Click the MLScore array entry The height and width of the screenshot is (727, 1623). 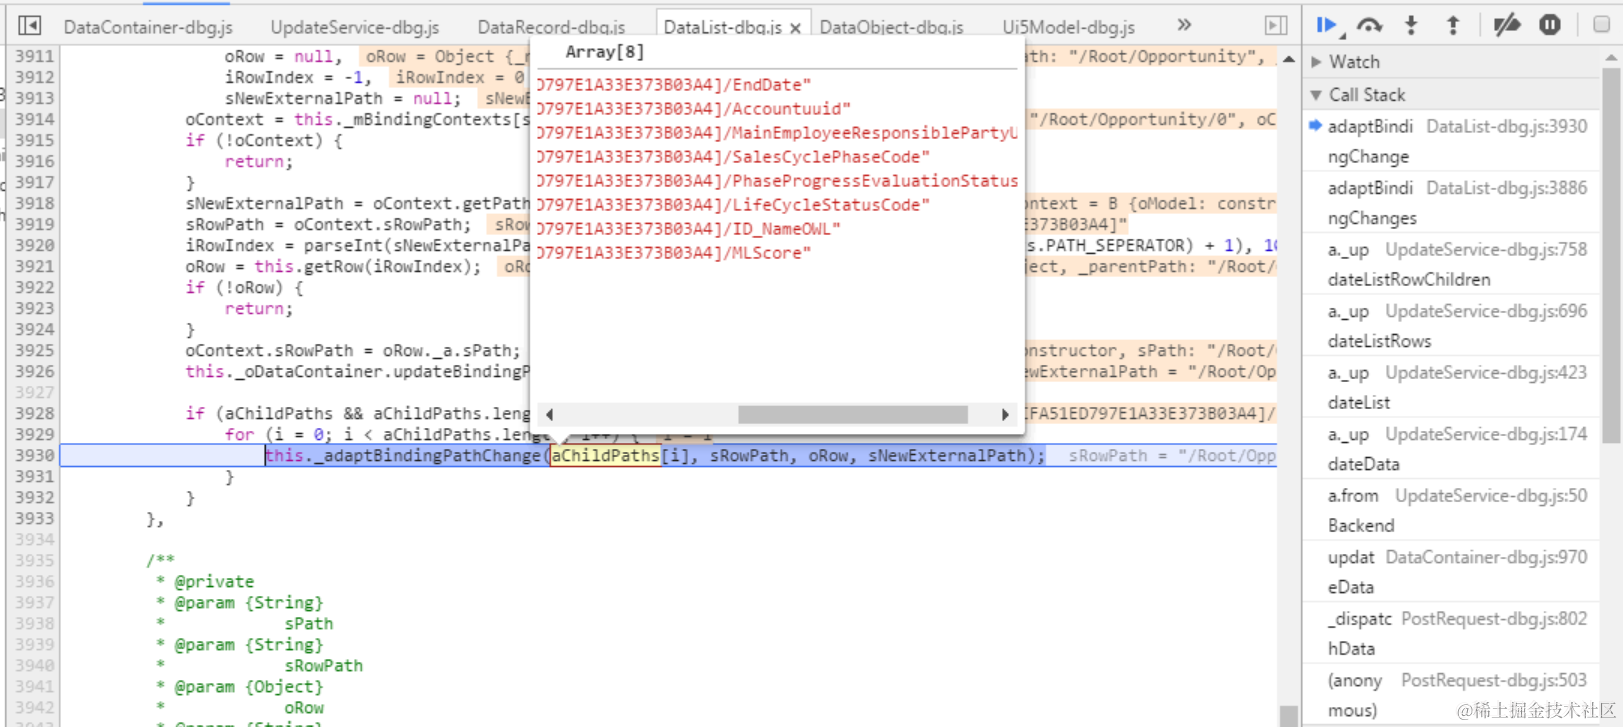point(674,253)
